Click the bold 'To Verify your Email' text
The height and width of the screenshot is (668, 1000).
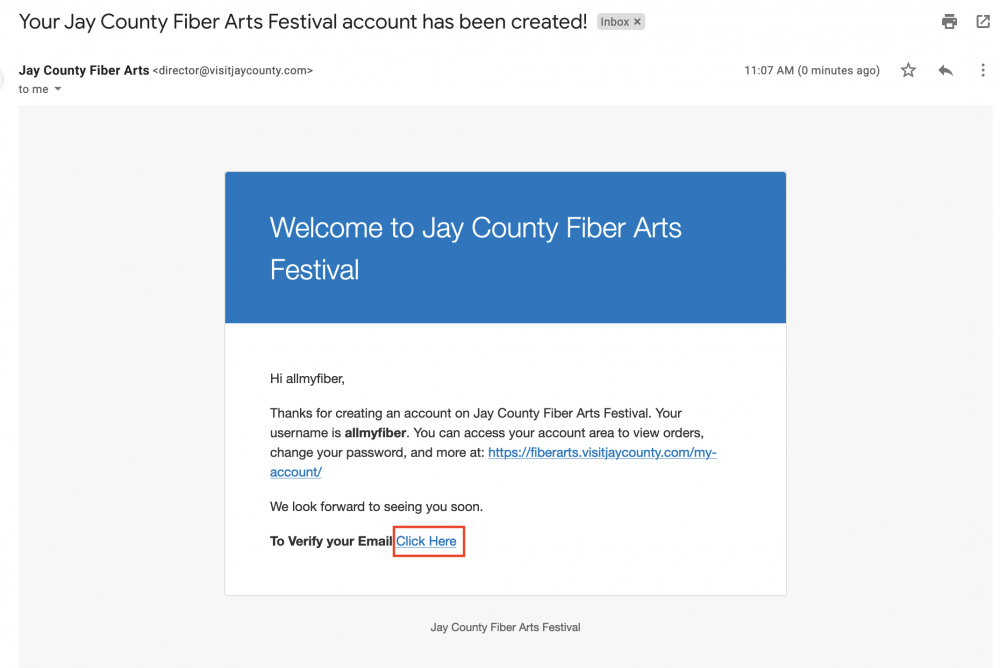(331, 541)
